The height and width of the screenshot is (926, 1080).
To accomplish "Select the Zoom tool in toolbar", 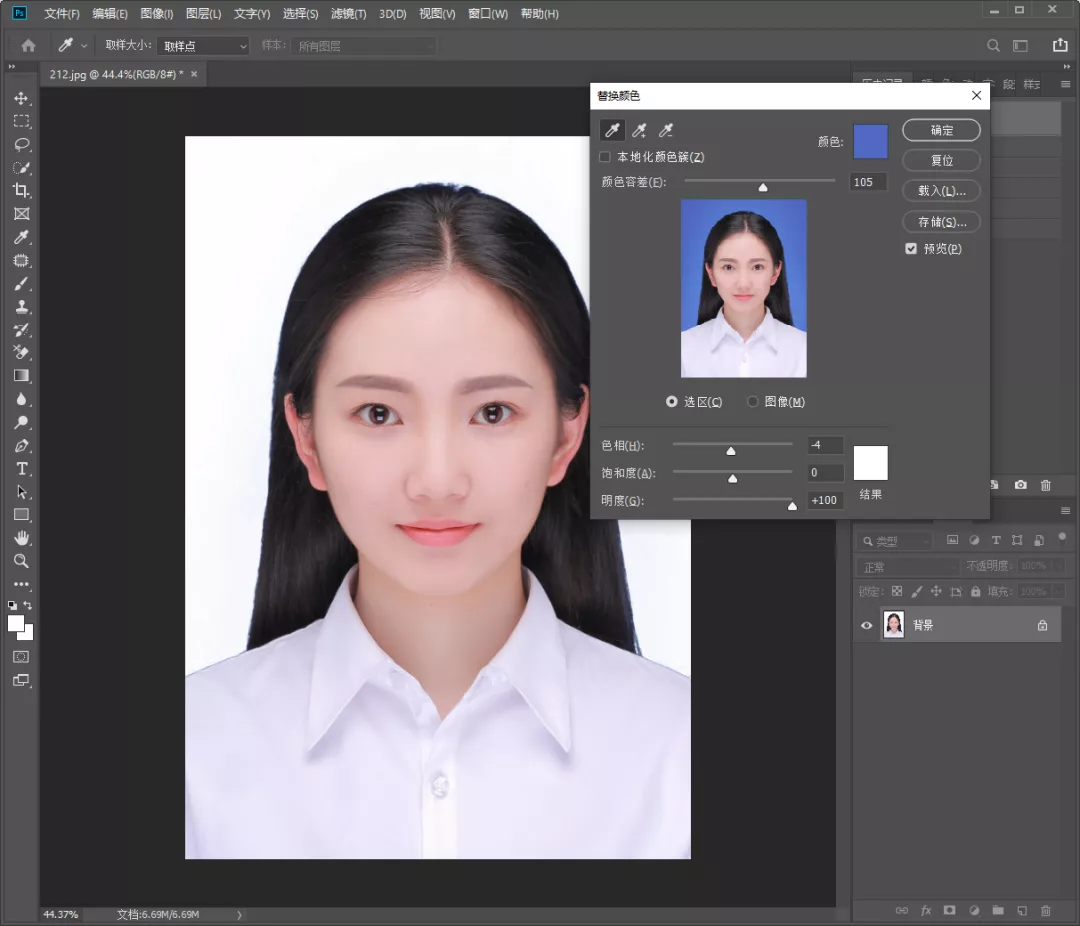I will 21,561.
